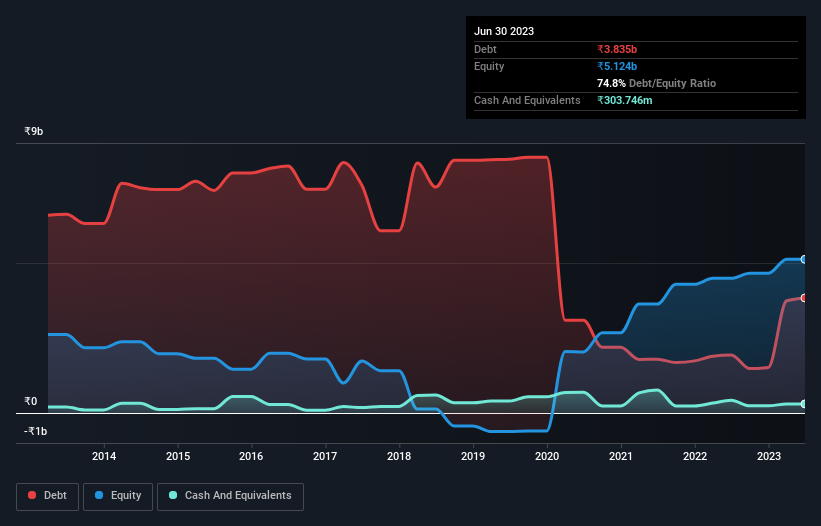Click the 2023 x-axis label
Image resolution: width=821 pixels, height=526 pixels.
(769, 456)
